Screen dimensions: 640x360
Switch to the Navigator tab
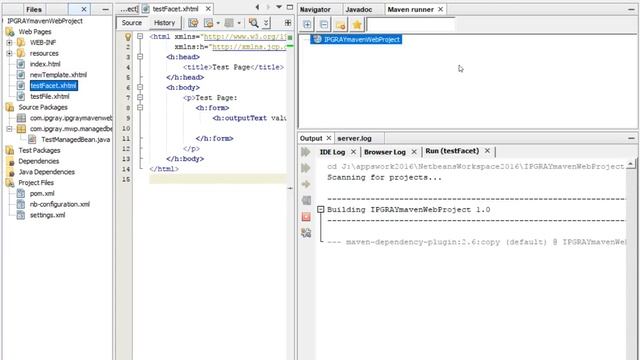pos(315,9)
